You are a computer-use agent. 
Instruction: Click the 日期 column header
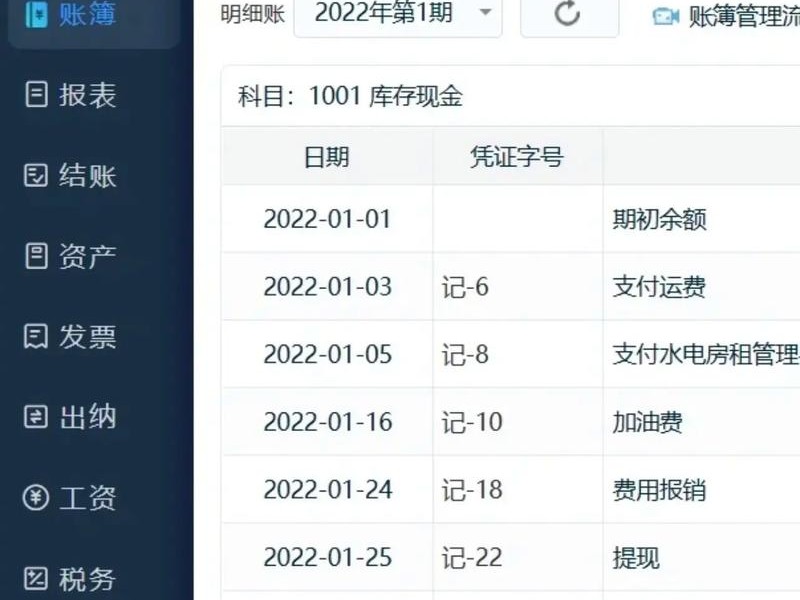327,157
